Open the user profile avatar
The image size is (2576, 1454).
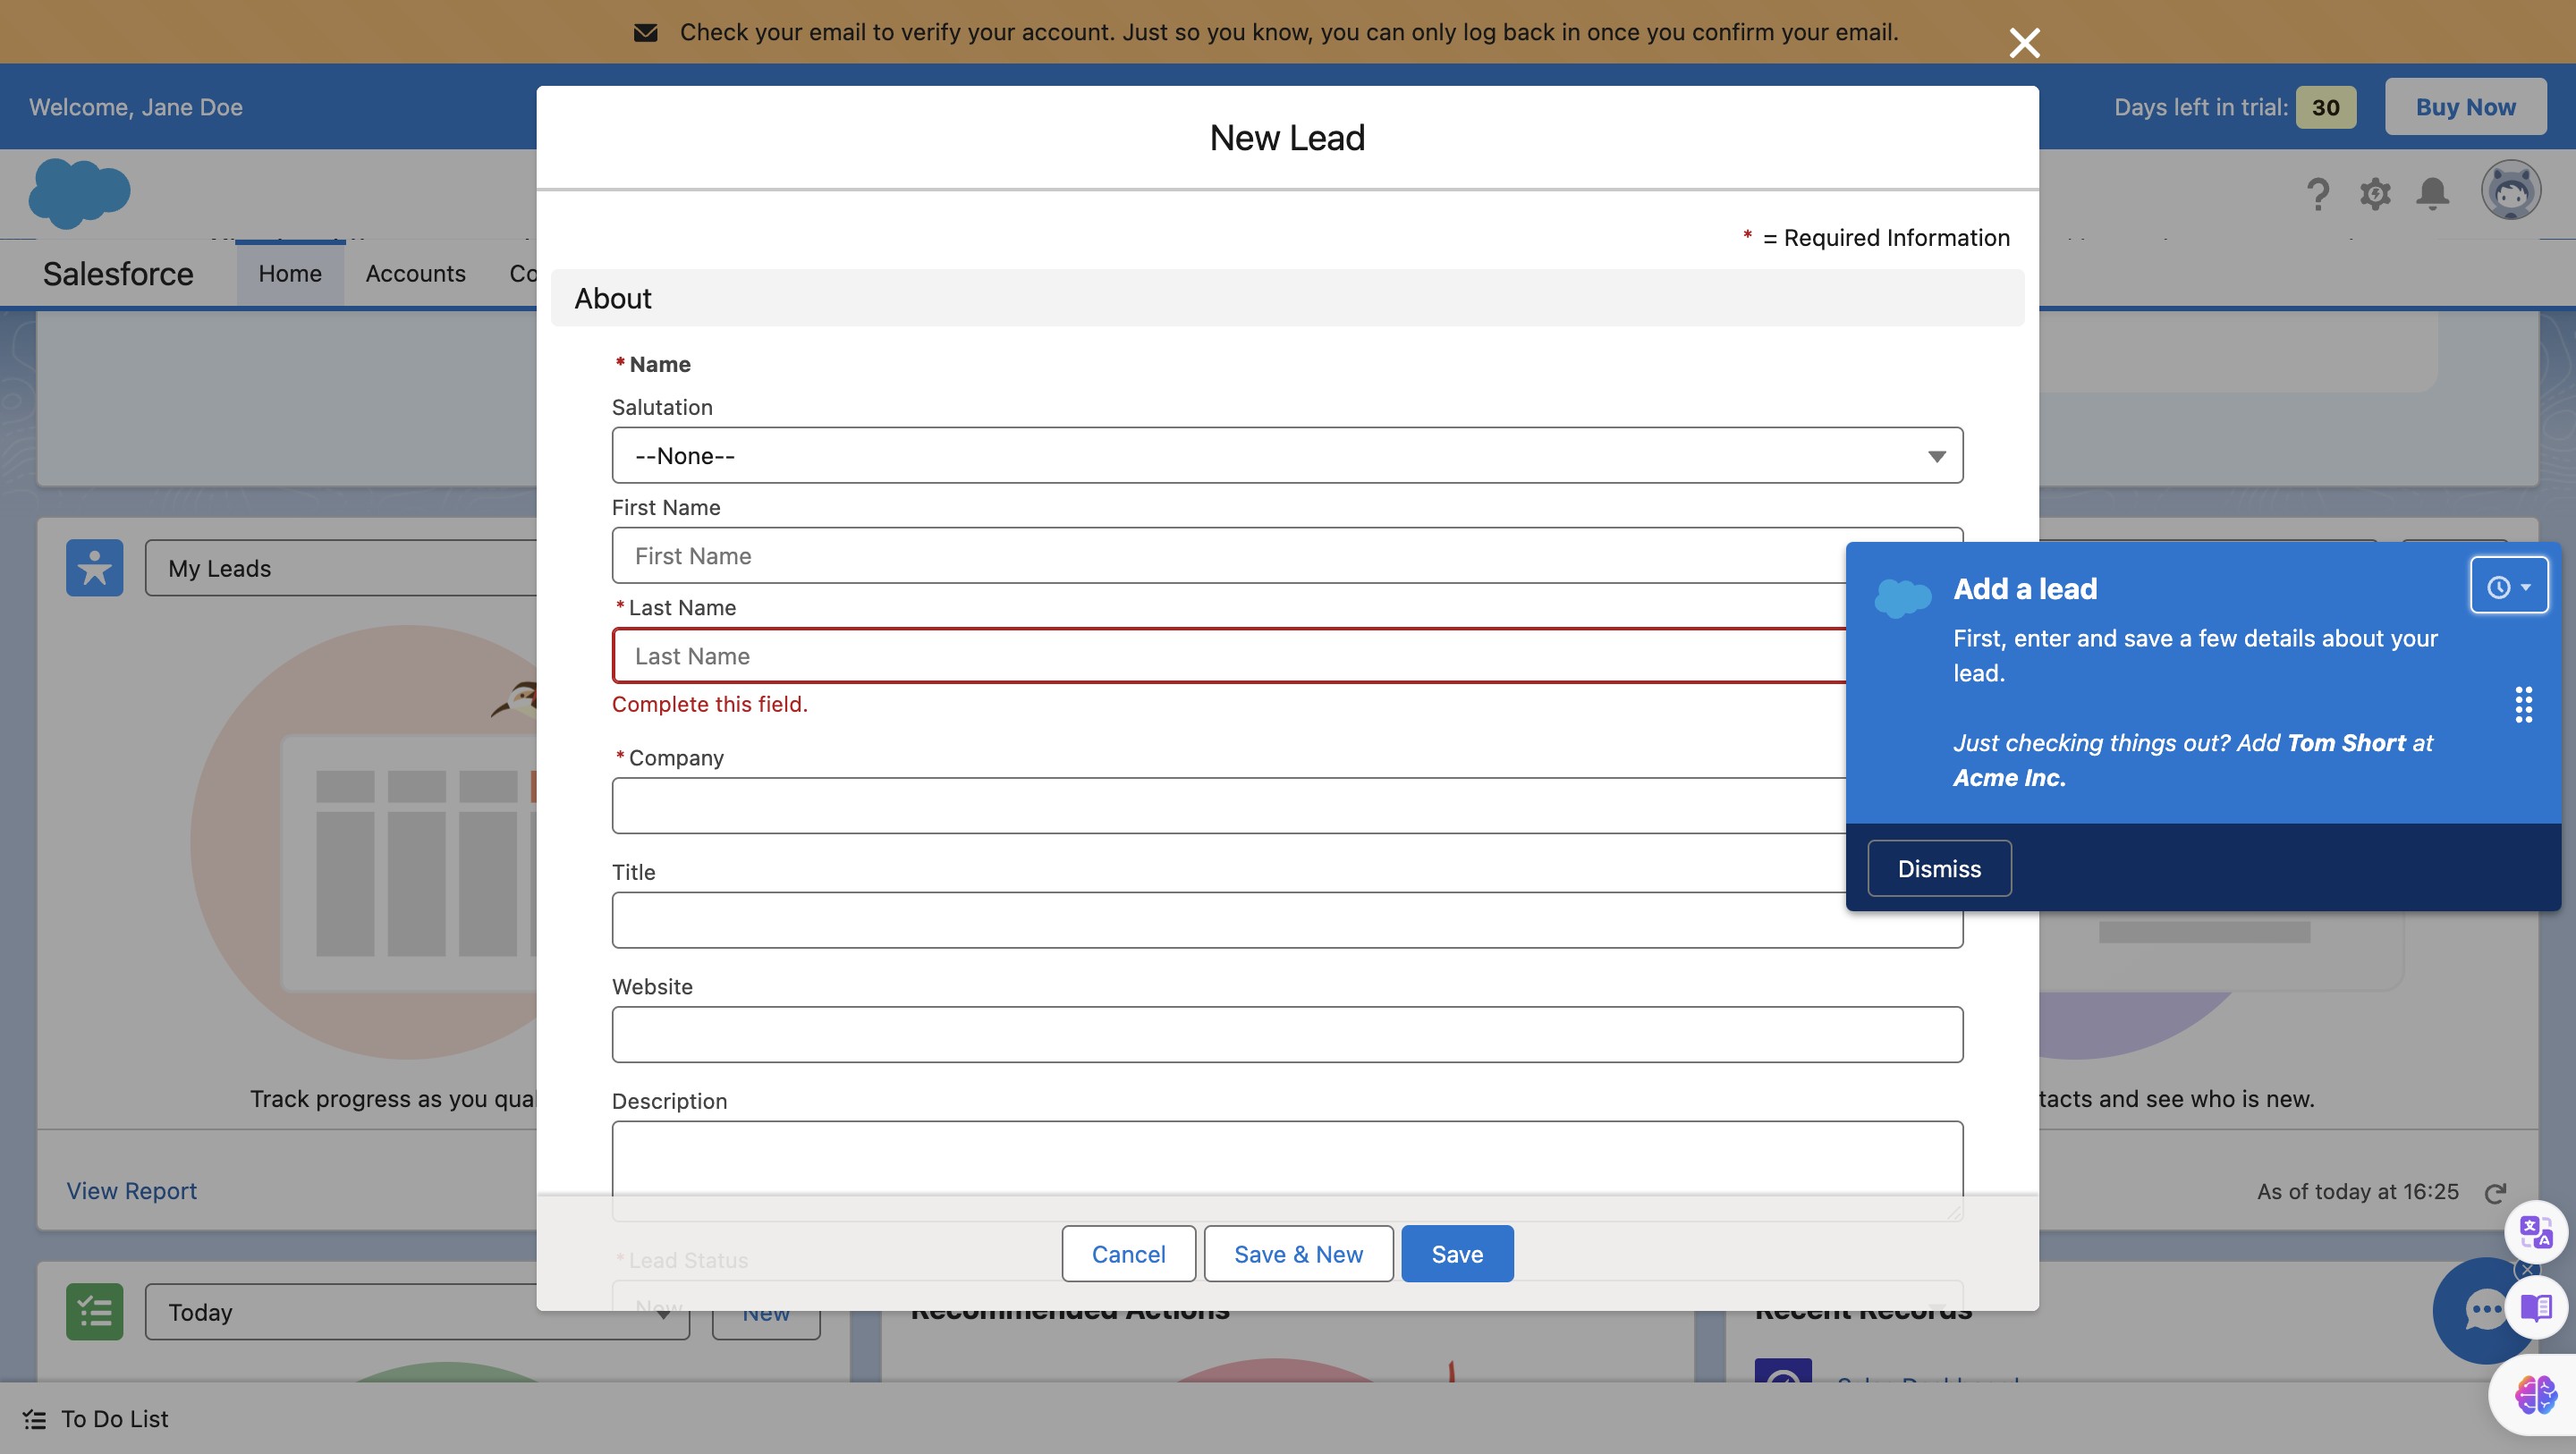tap(2510, 190)
